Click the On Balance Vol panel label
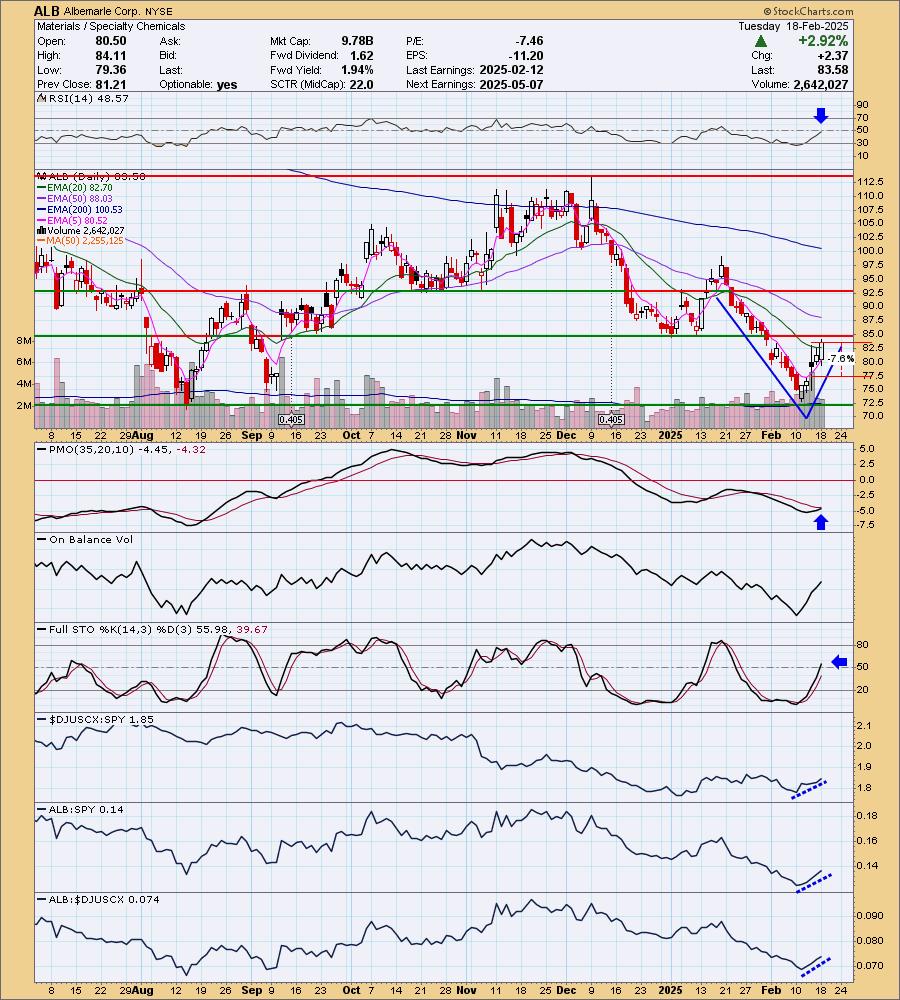Screen dimensions: 900x1000 coord(91,540)
